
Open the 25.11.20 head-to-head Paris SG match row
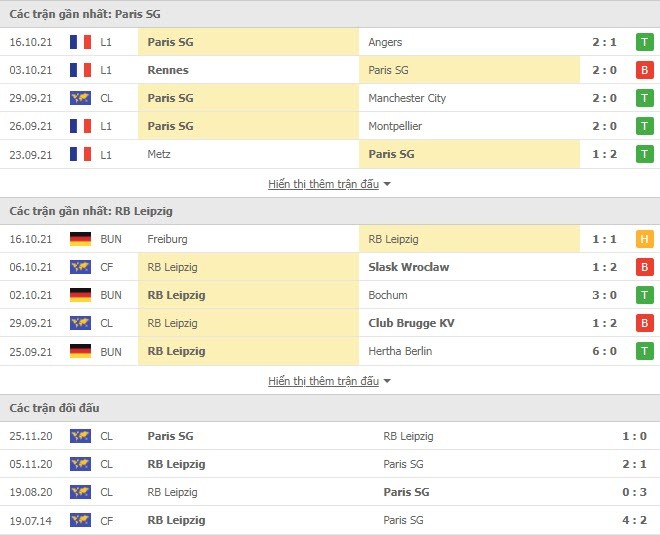click(330, 436)
